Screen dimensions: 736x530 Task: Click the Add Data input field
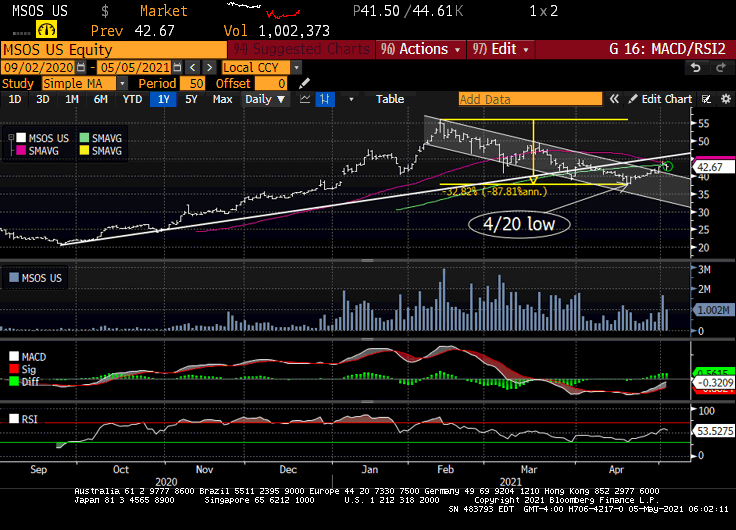(x=530, y=99)
